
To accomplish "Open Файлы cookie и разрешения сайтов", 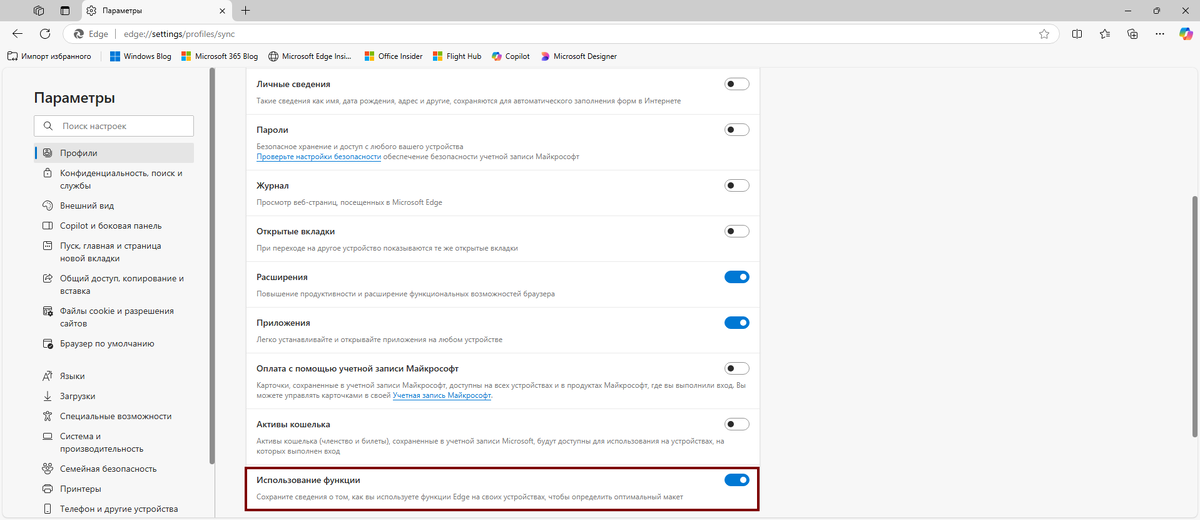I will pyautogui.click(x=114, y=317).
